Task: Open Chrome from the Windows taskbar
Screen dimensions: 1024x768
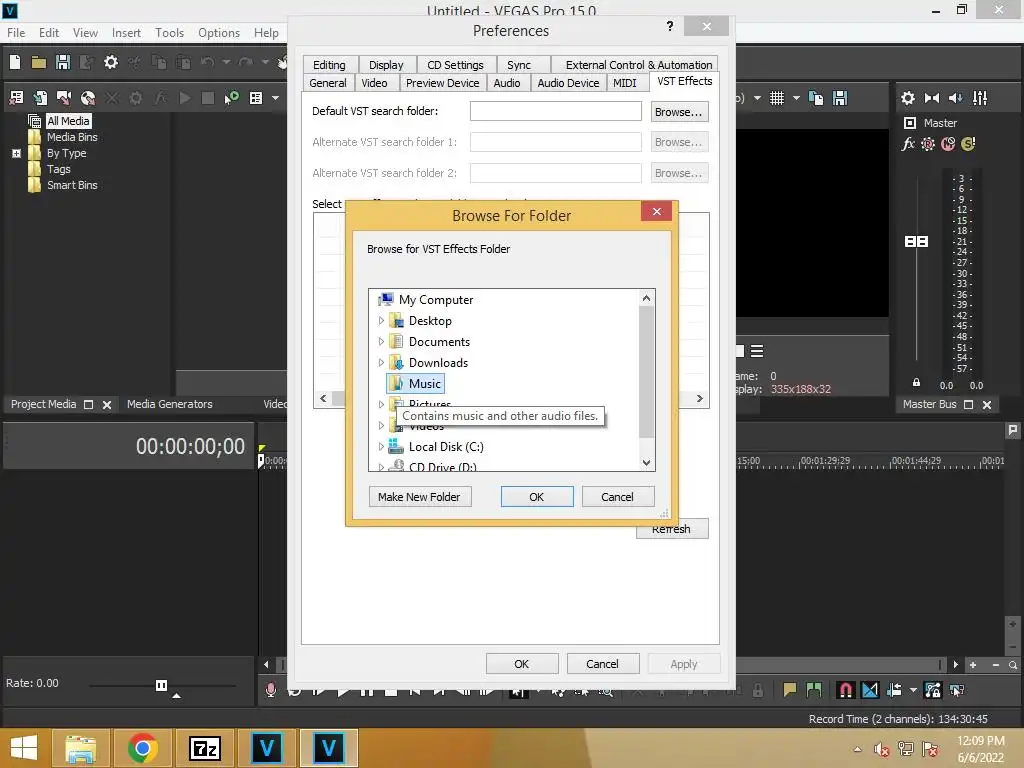Action: [142, 748]
